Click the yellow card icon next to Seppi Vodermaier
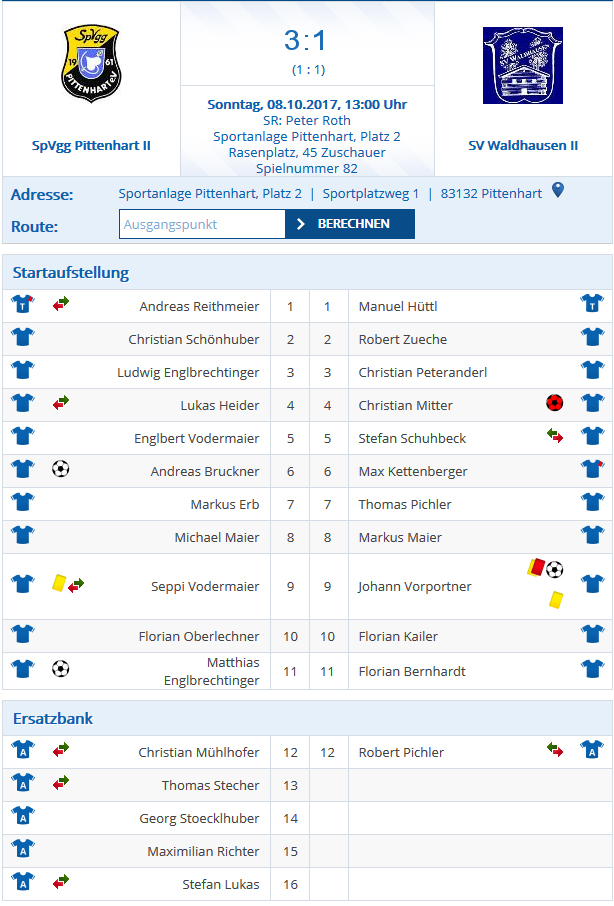 [58, 582]
